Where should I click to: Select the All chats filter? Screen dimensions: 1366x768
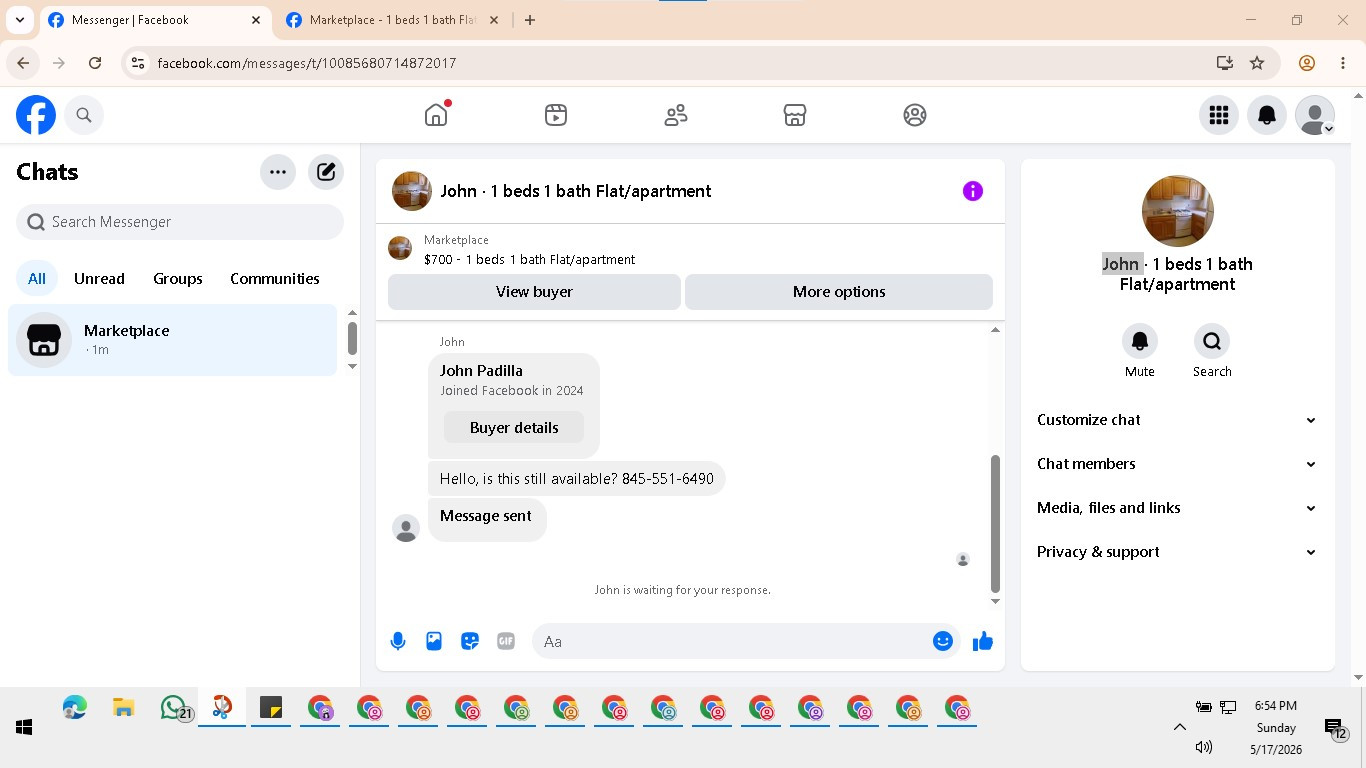[x=37, y=279]
